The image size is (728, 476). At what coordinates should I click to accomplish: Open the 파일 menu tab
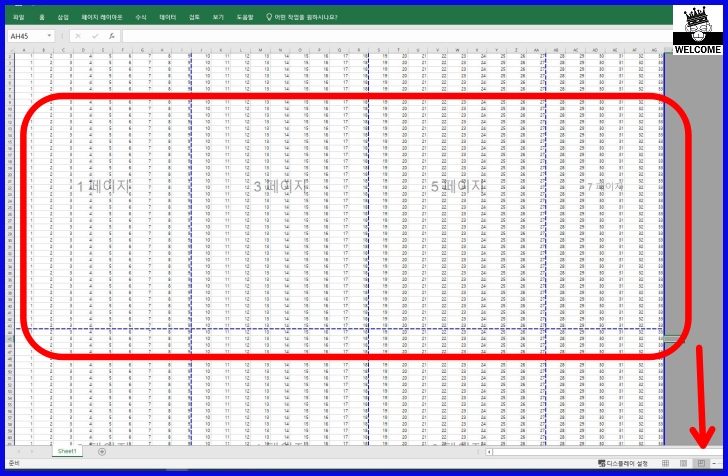tap(18, 17)
